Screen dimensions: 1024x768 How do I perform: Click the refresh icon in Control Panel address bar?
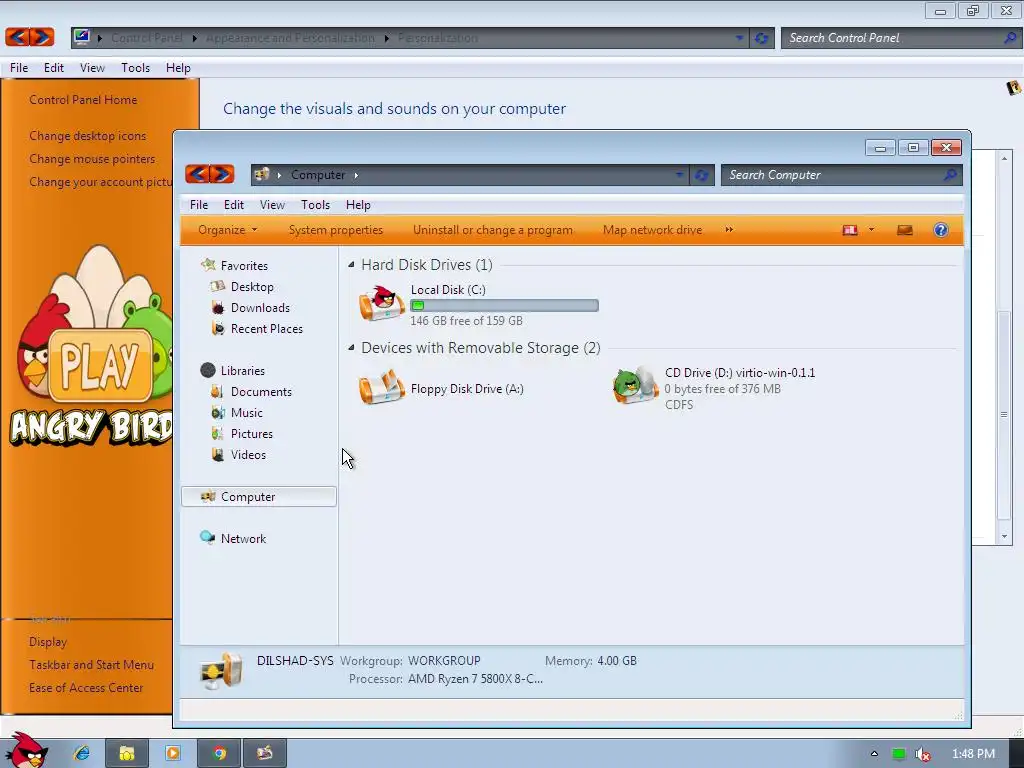click(761, 38)
